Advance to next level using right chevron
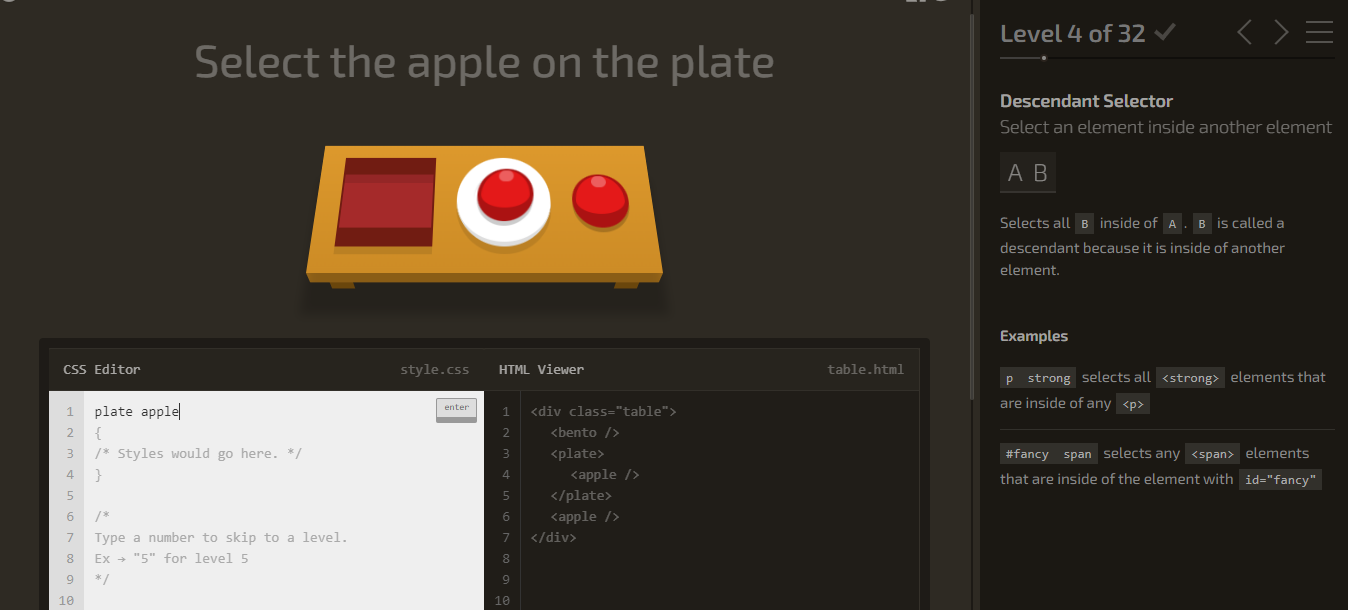The image size is (1348, 610). (x=1281, y=31)
